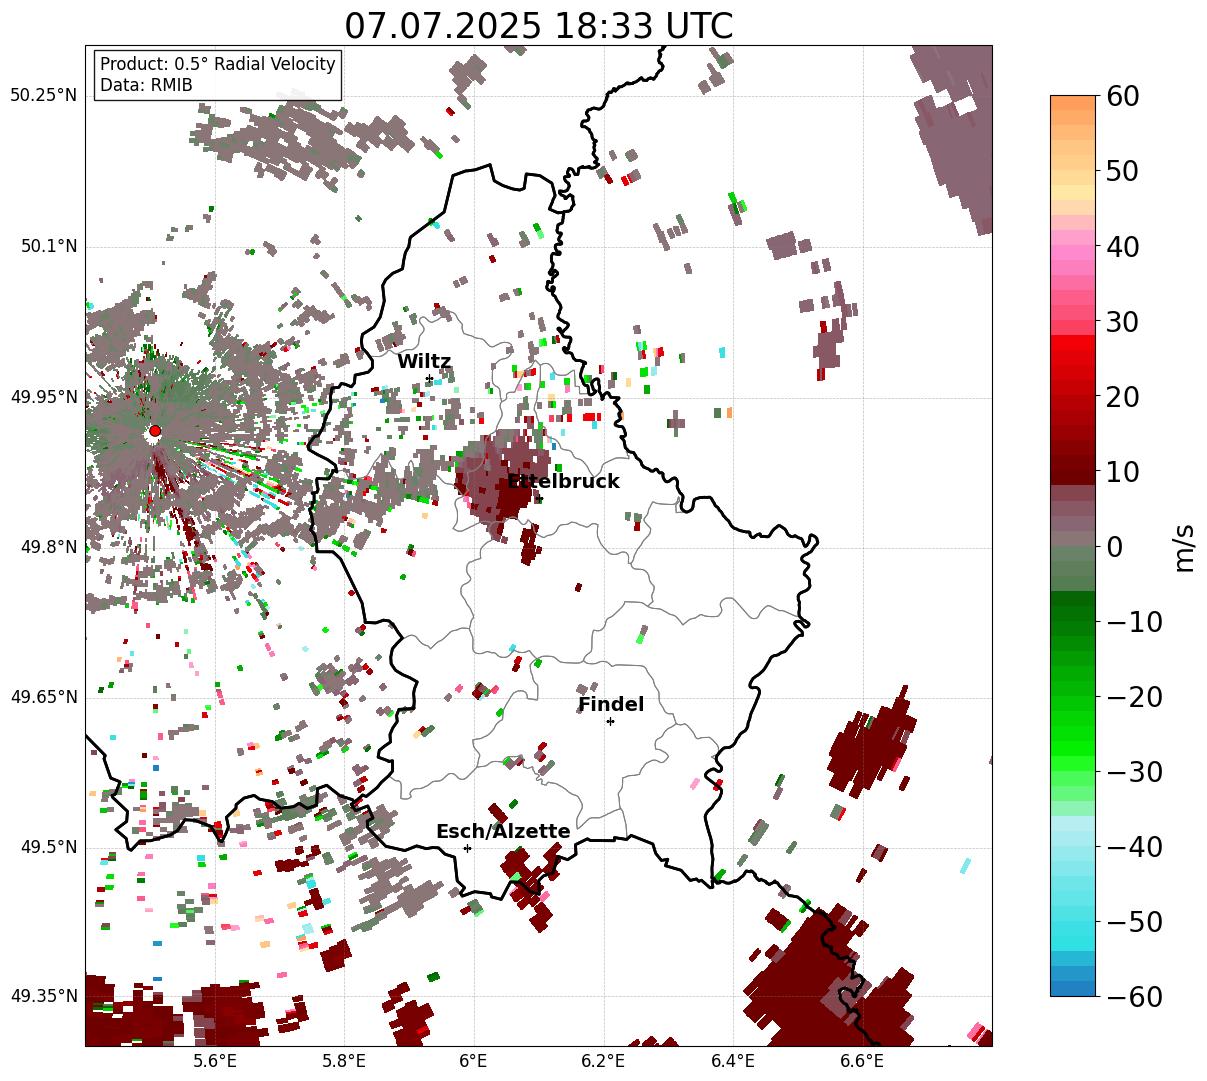The image size is (1207, 1081).
Task: Click the colorbar −10 tick label
Action: click(1135, 622)
